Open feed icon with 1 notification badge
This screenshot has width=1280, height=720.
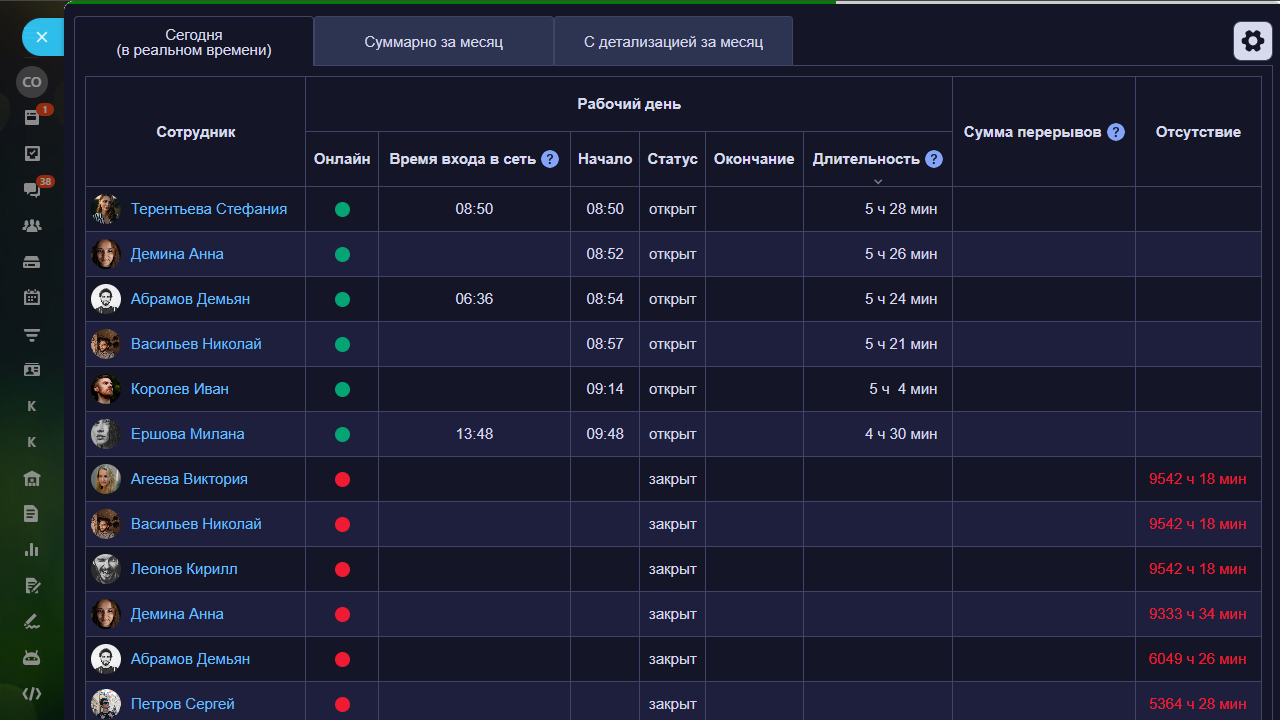pos(32,118)
